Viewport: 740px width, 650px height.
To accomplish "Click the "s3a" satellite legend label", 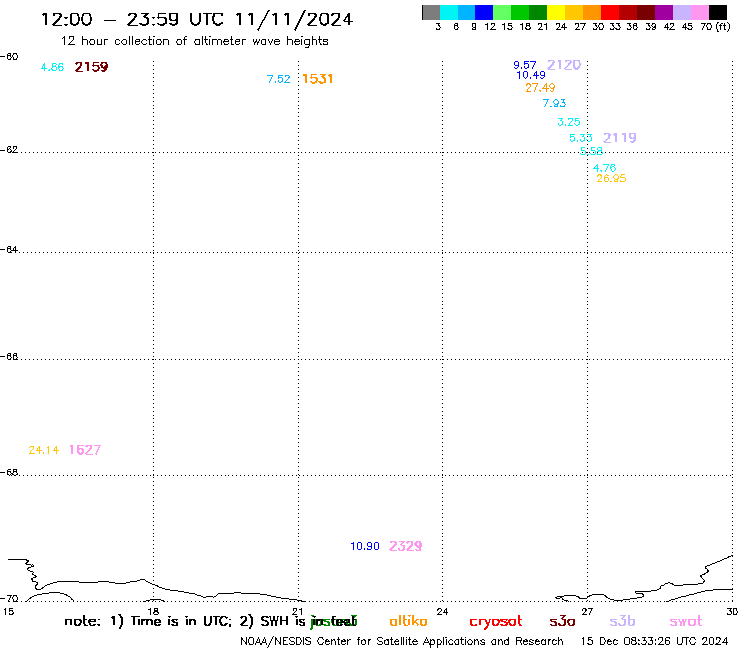I will tap(562, 622).
